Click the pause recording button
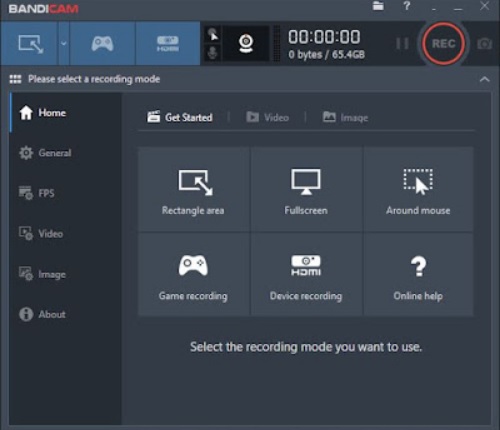 (x=402, y=44)
